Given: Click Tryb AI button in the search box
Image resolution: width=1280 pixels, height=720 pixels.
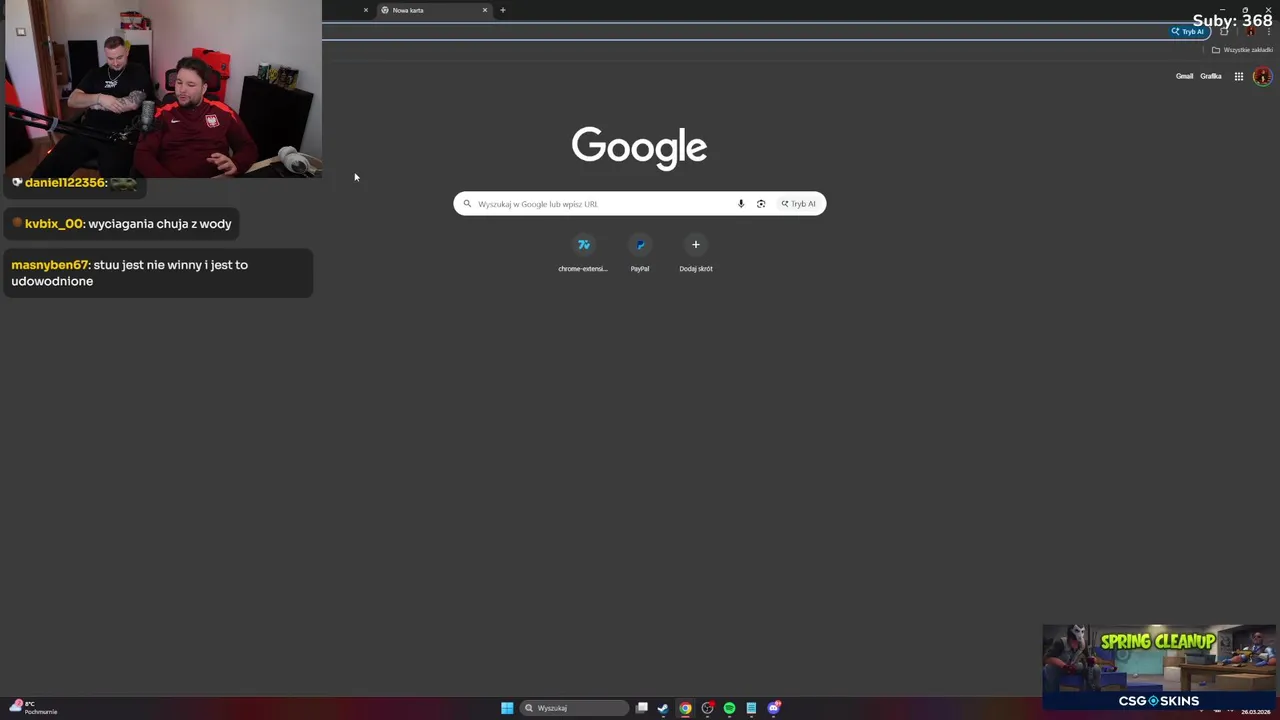Looking at the screenshot, I should tap(799, 204).
